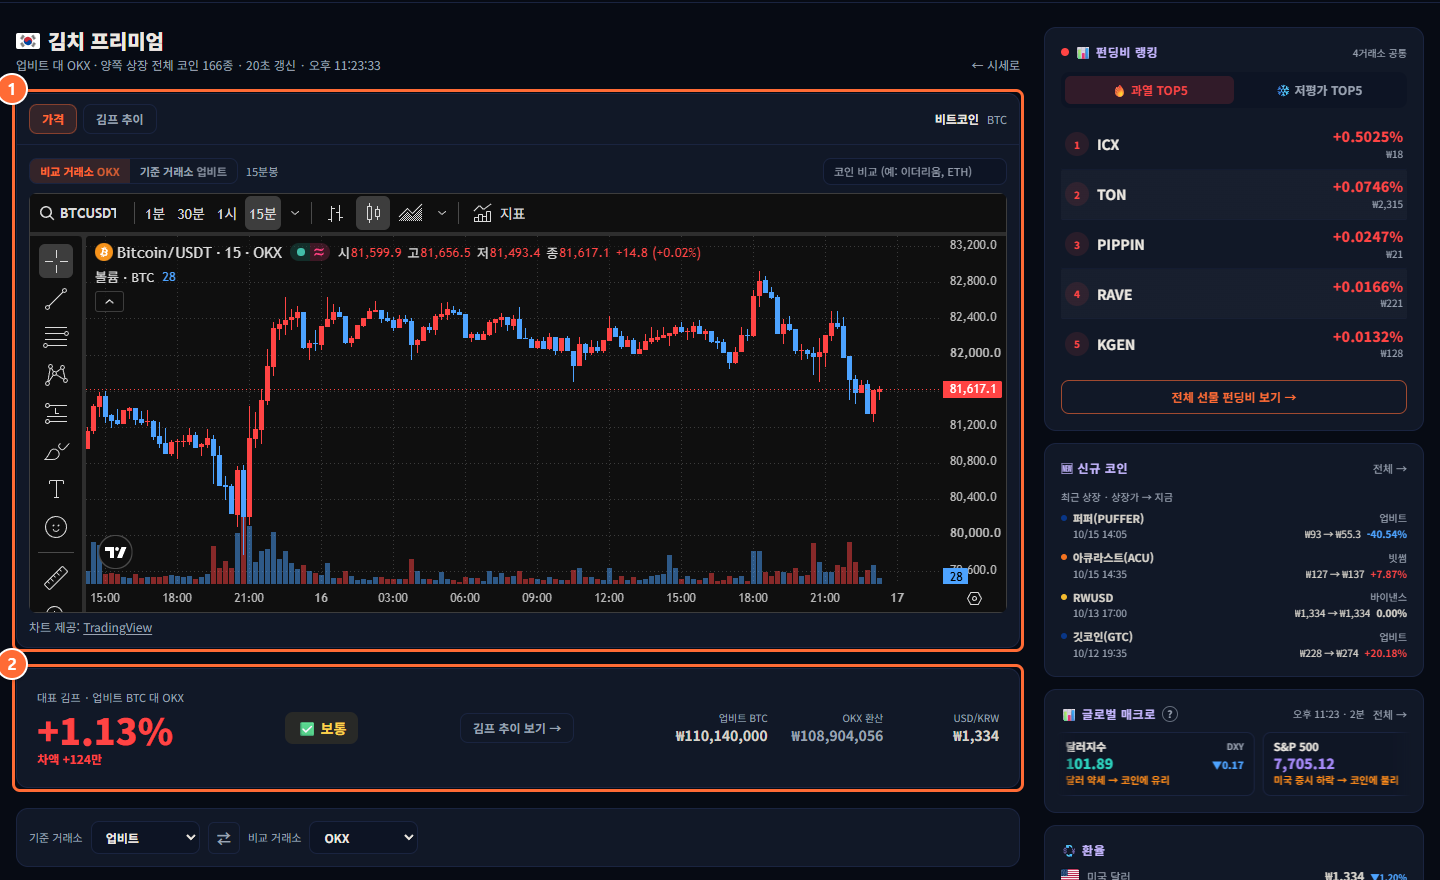Open the 기준 거래소 업비트 dropdown
This screenshot has height=880, width=1440.
coord(146,838)
